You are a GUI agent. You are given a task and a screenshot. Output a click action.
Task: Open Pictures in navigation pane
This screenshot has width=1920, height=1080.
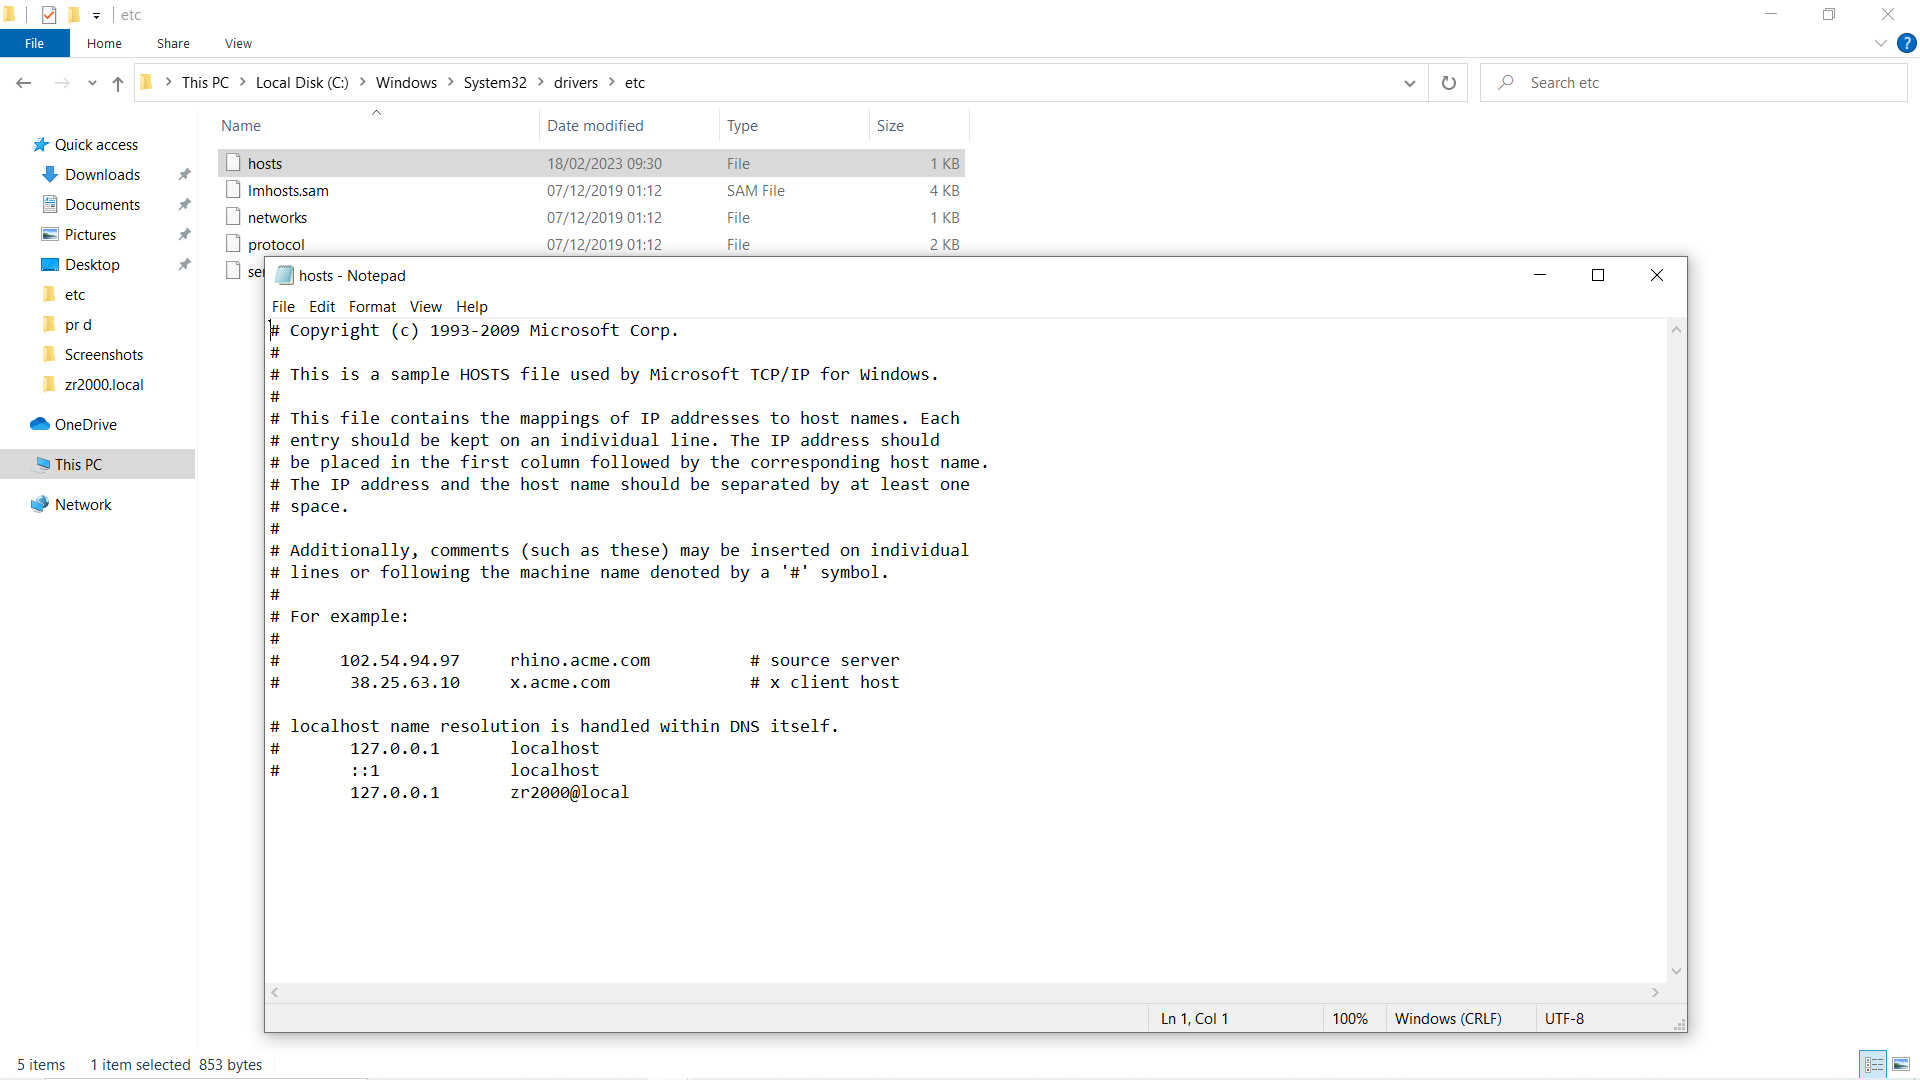(x=90, y=235)
